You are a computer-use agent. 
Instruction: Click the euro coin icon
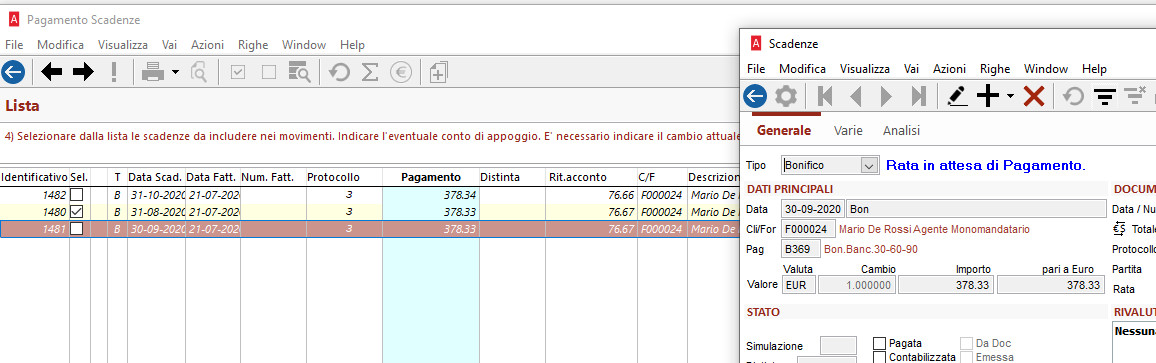(x=401, y=72)
